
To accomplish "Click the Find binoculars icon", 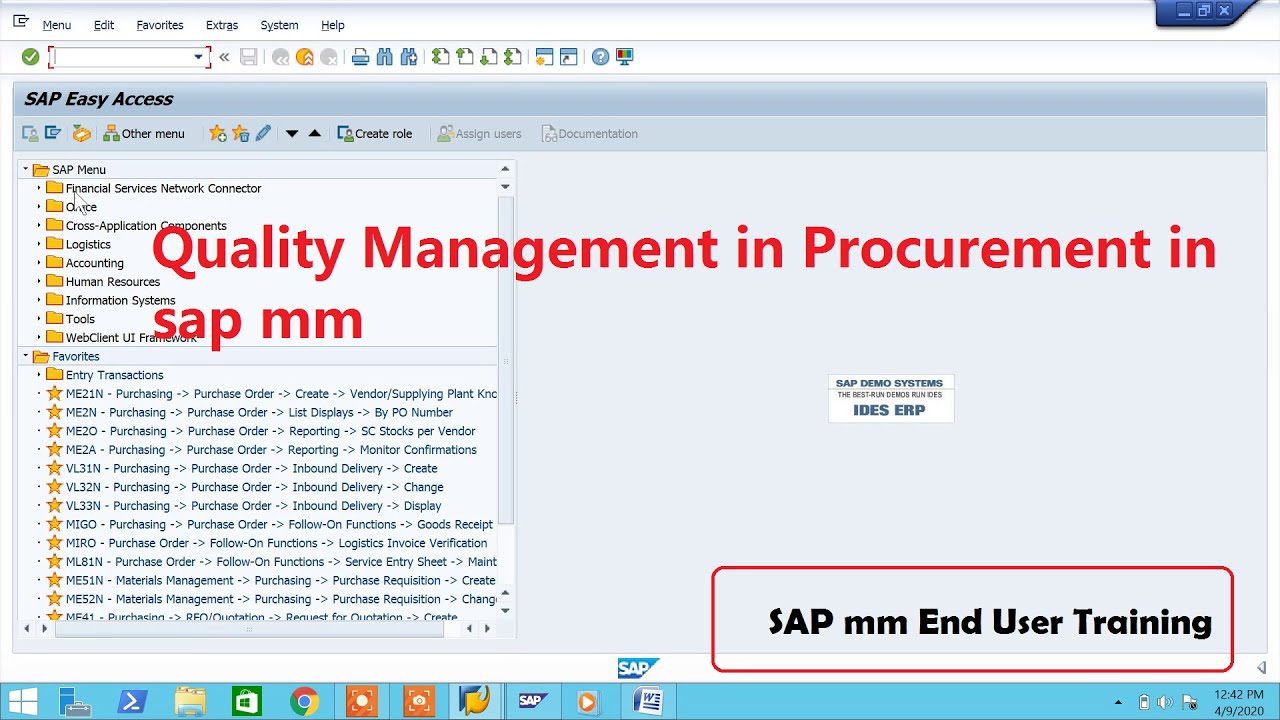I will pos(385,57).
